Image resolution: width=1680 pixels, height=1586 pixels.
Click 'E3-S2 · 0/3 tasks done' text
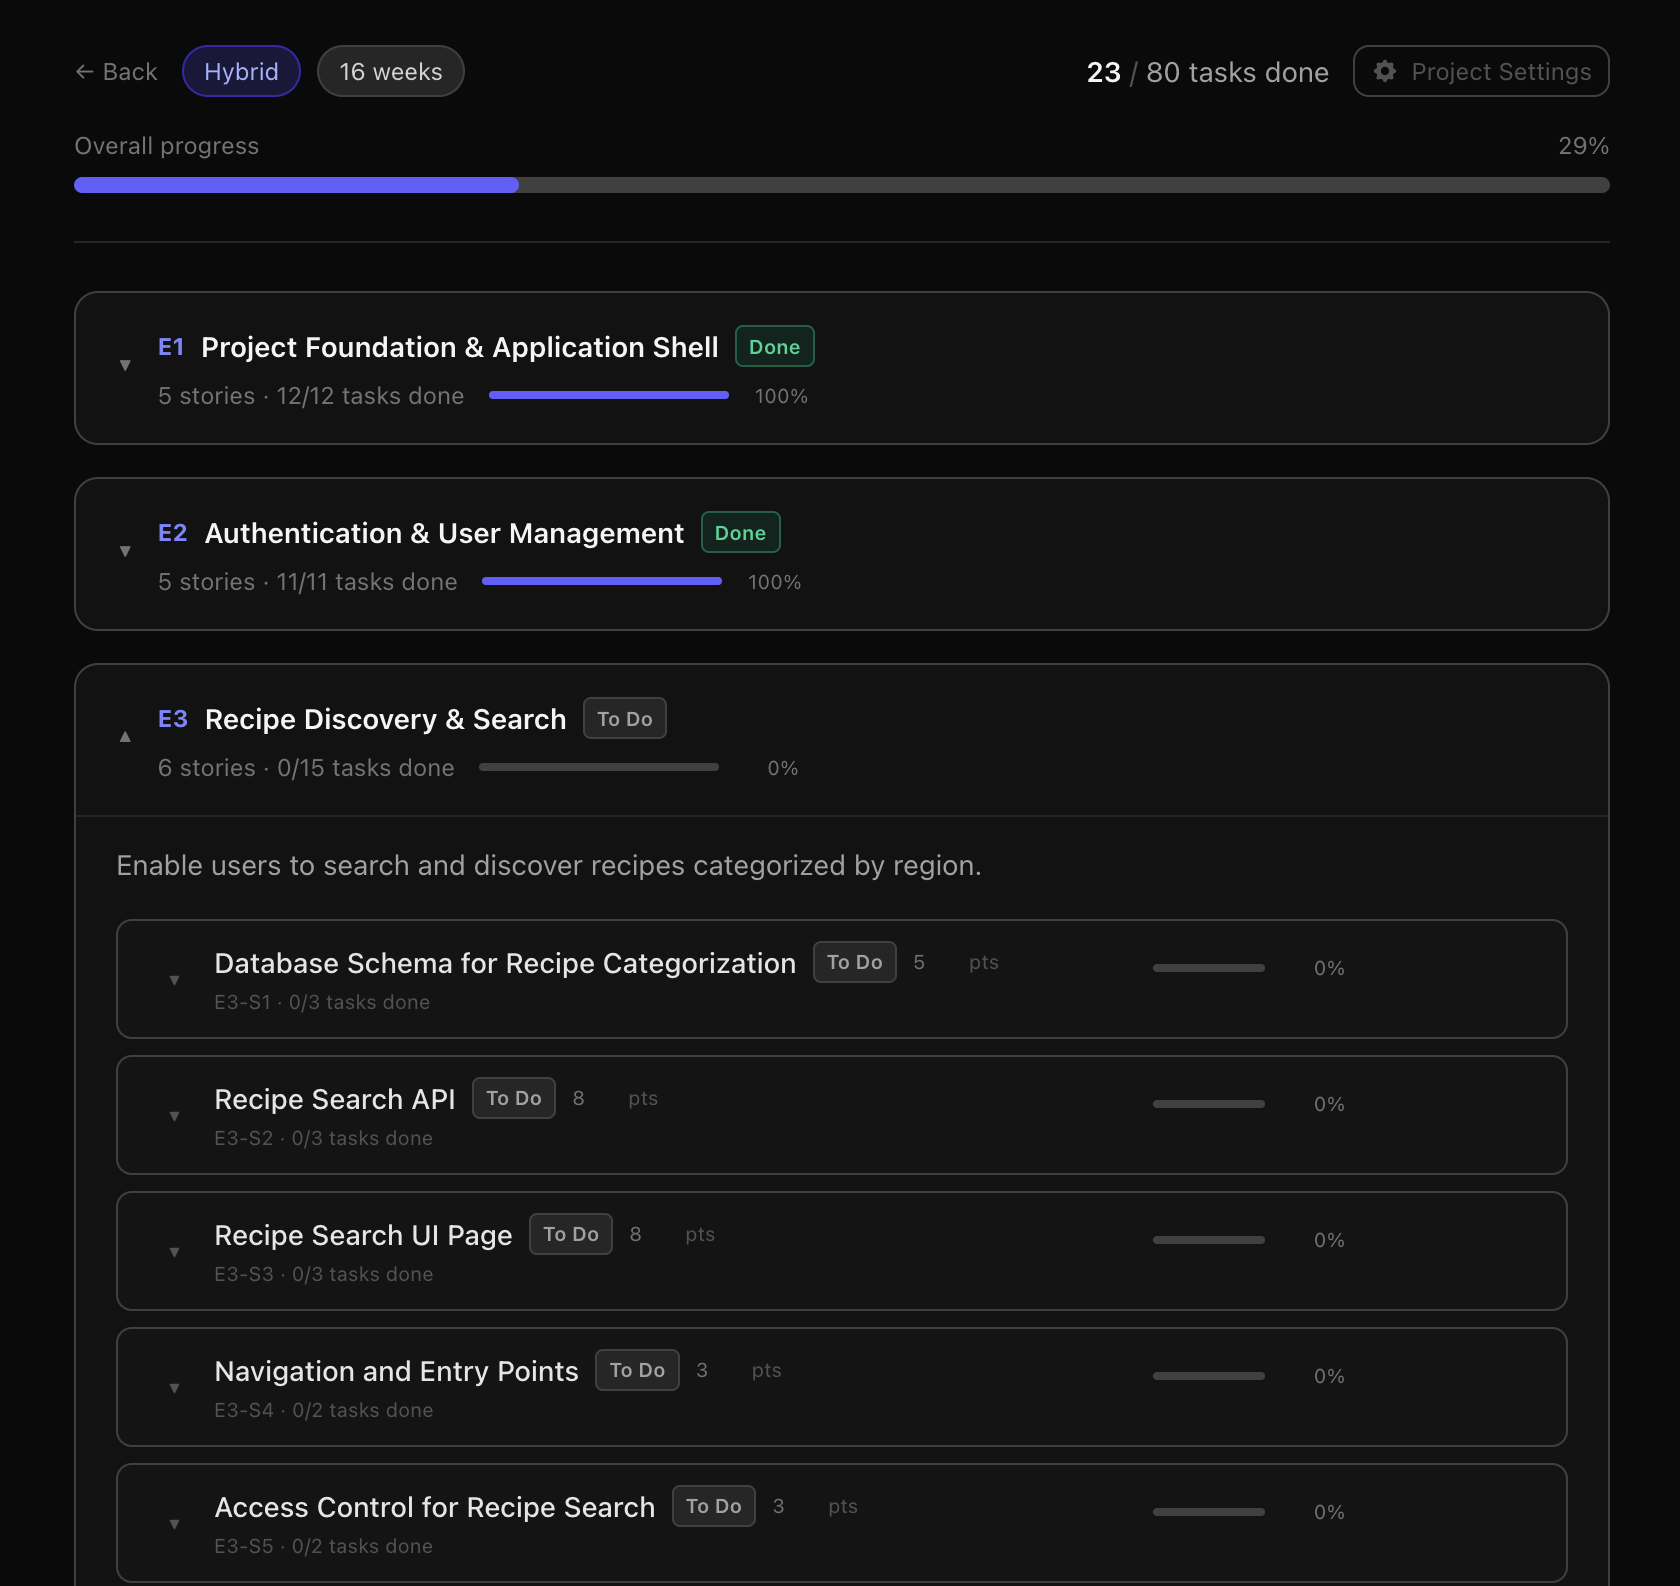(x=324, y=1138)
